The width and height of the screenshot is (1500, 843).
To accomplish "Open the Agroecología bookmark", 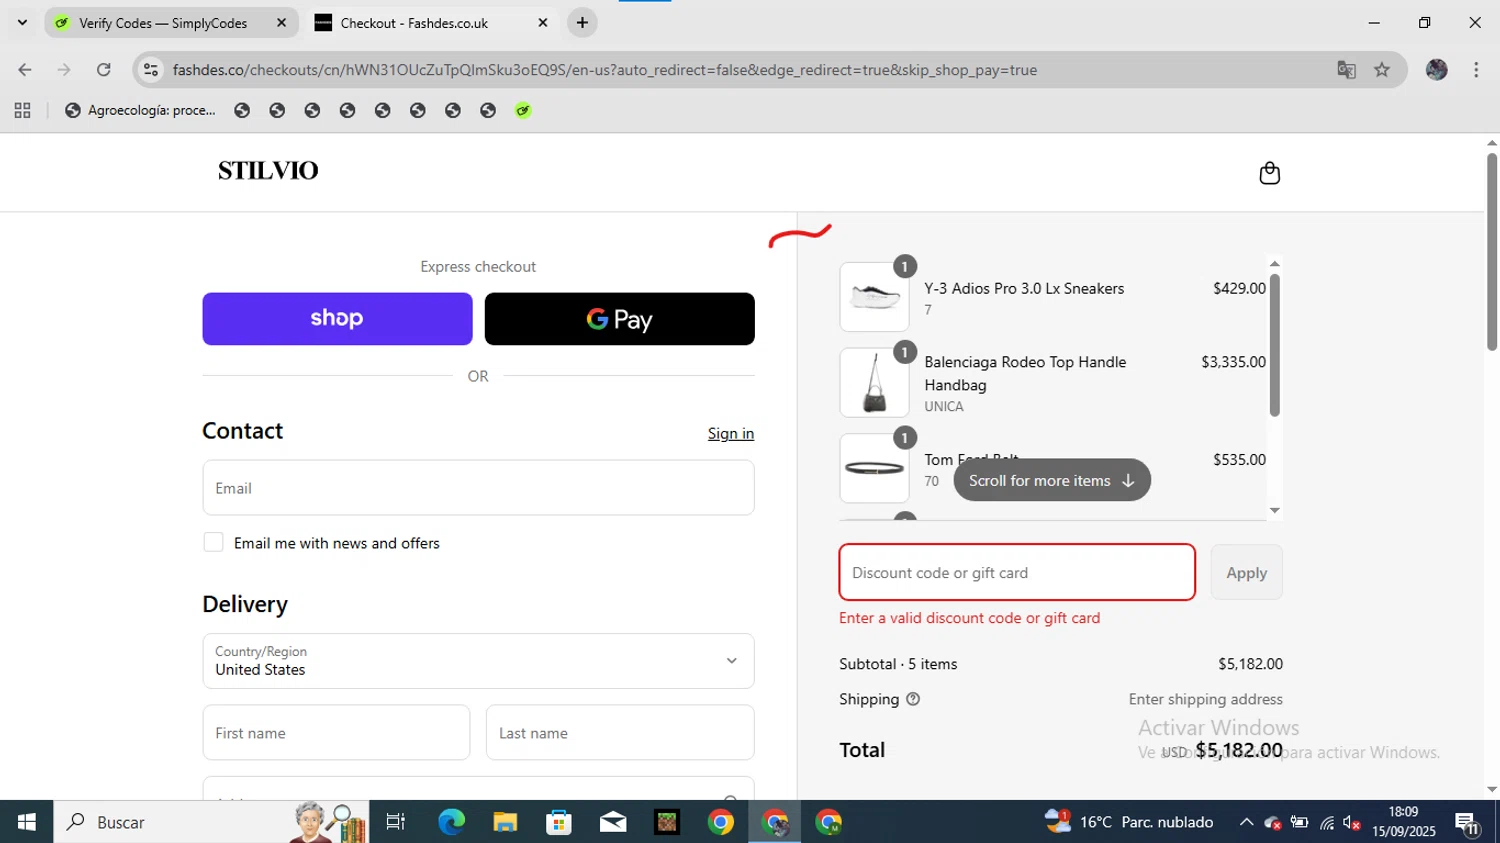I will point(140,110).
